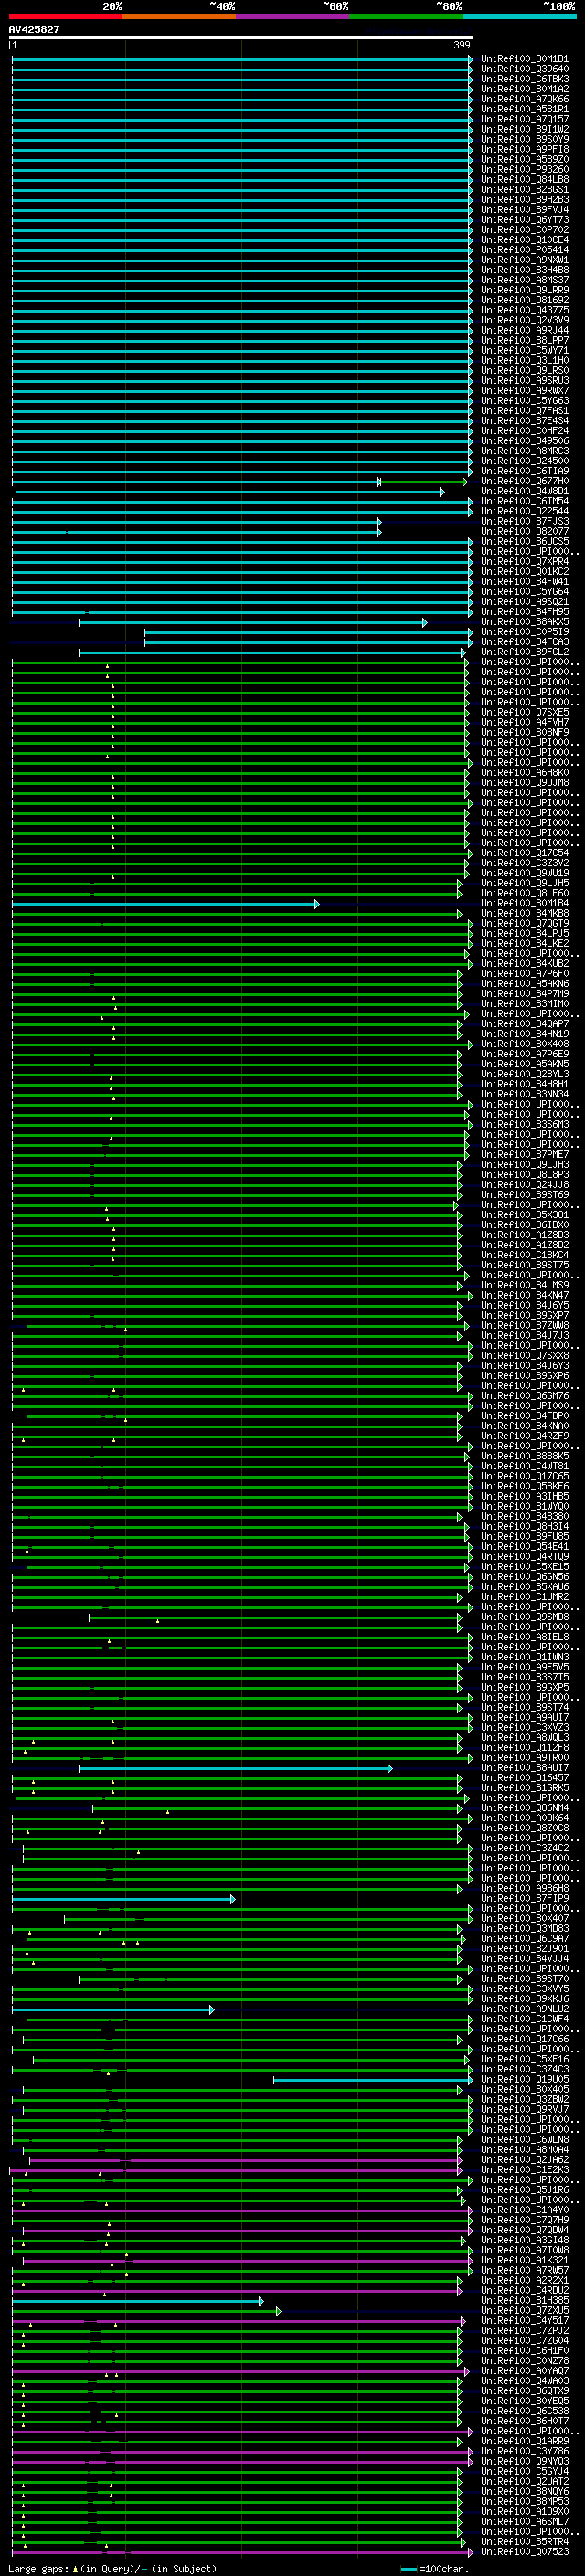Image resolution: width=585 pixels, height=2576 pixels.
Task: Select label UniRef100_Q6YT73
Action: click(525, 220)
